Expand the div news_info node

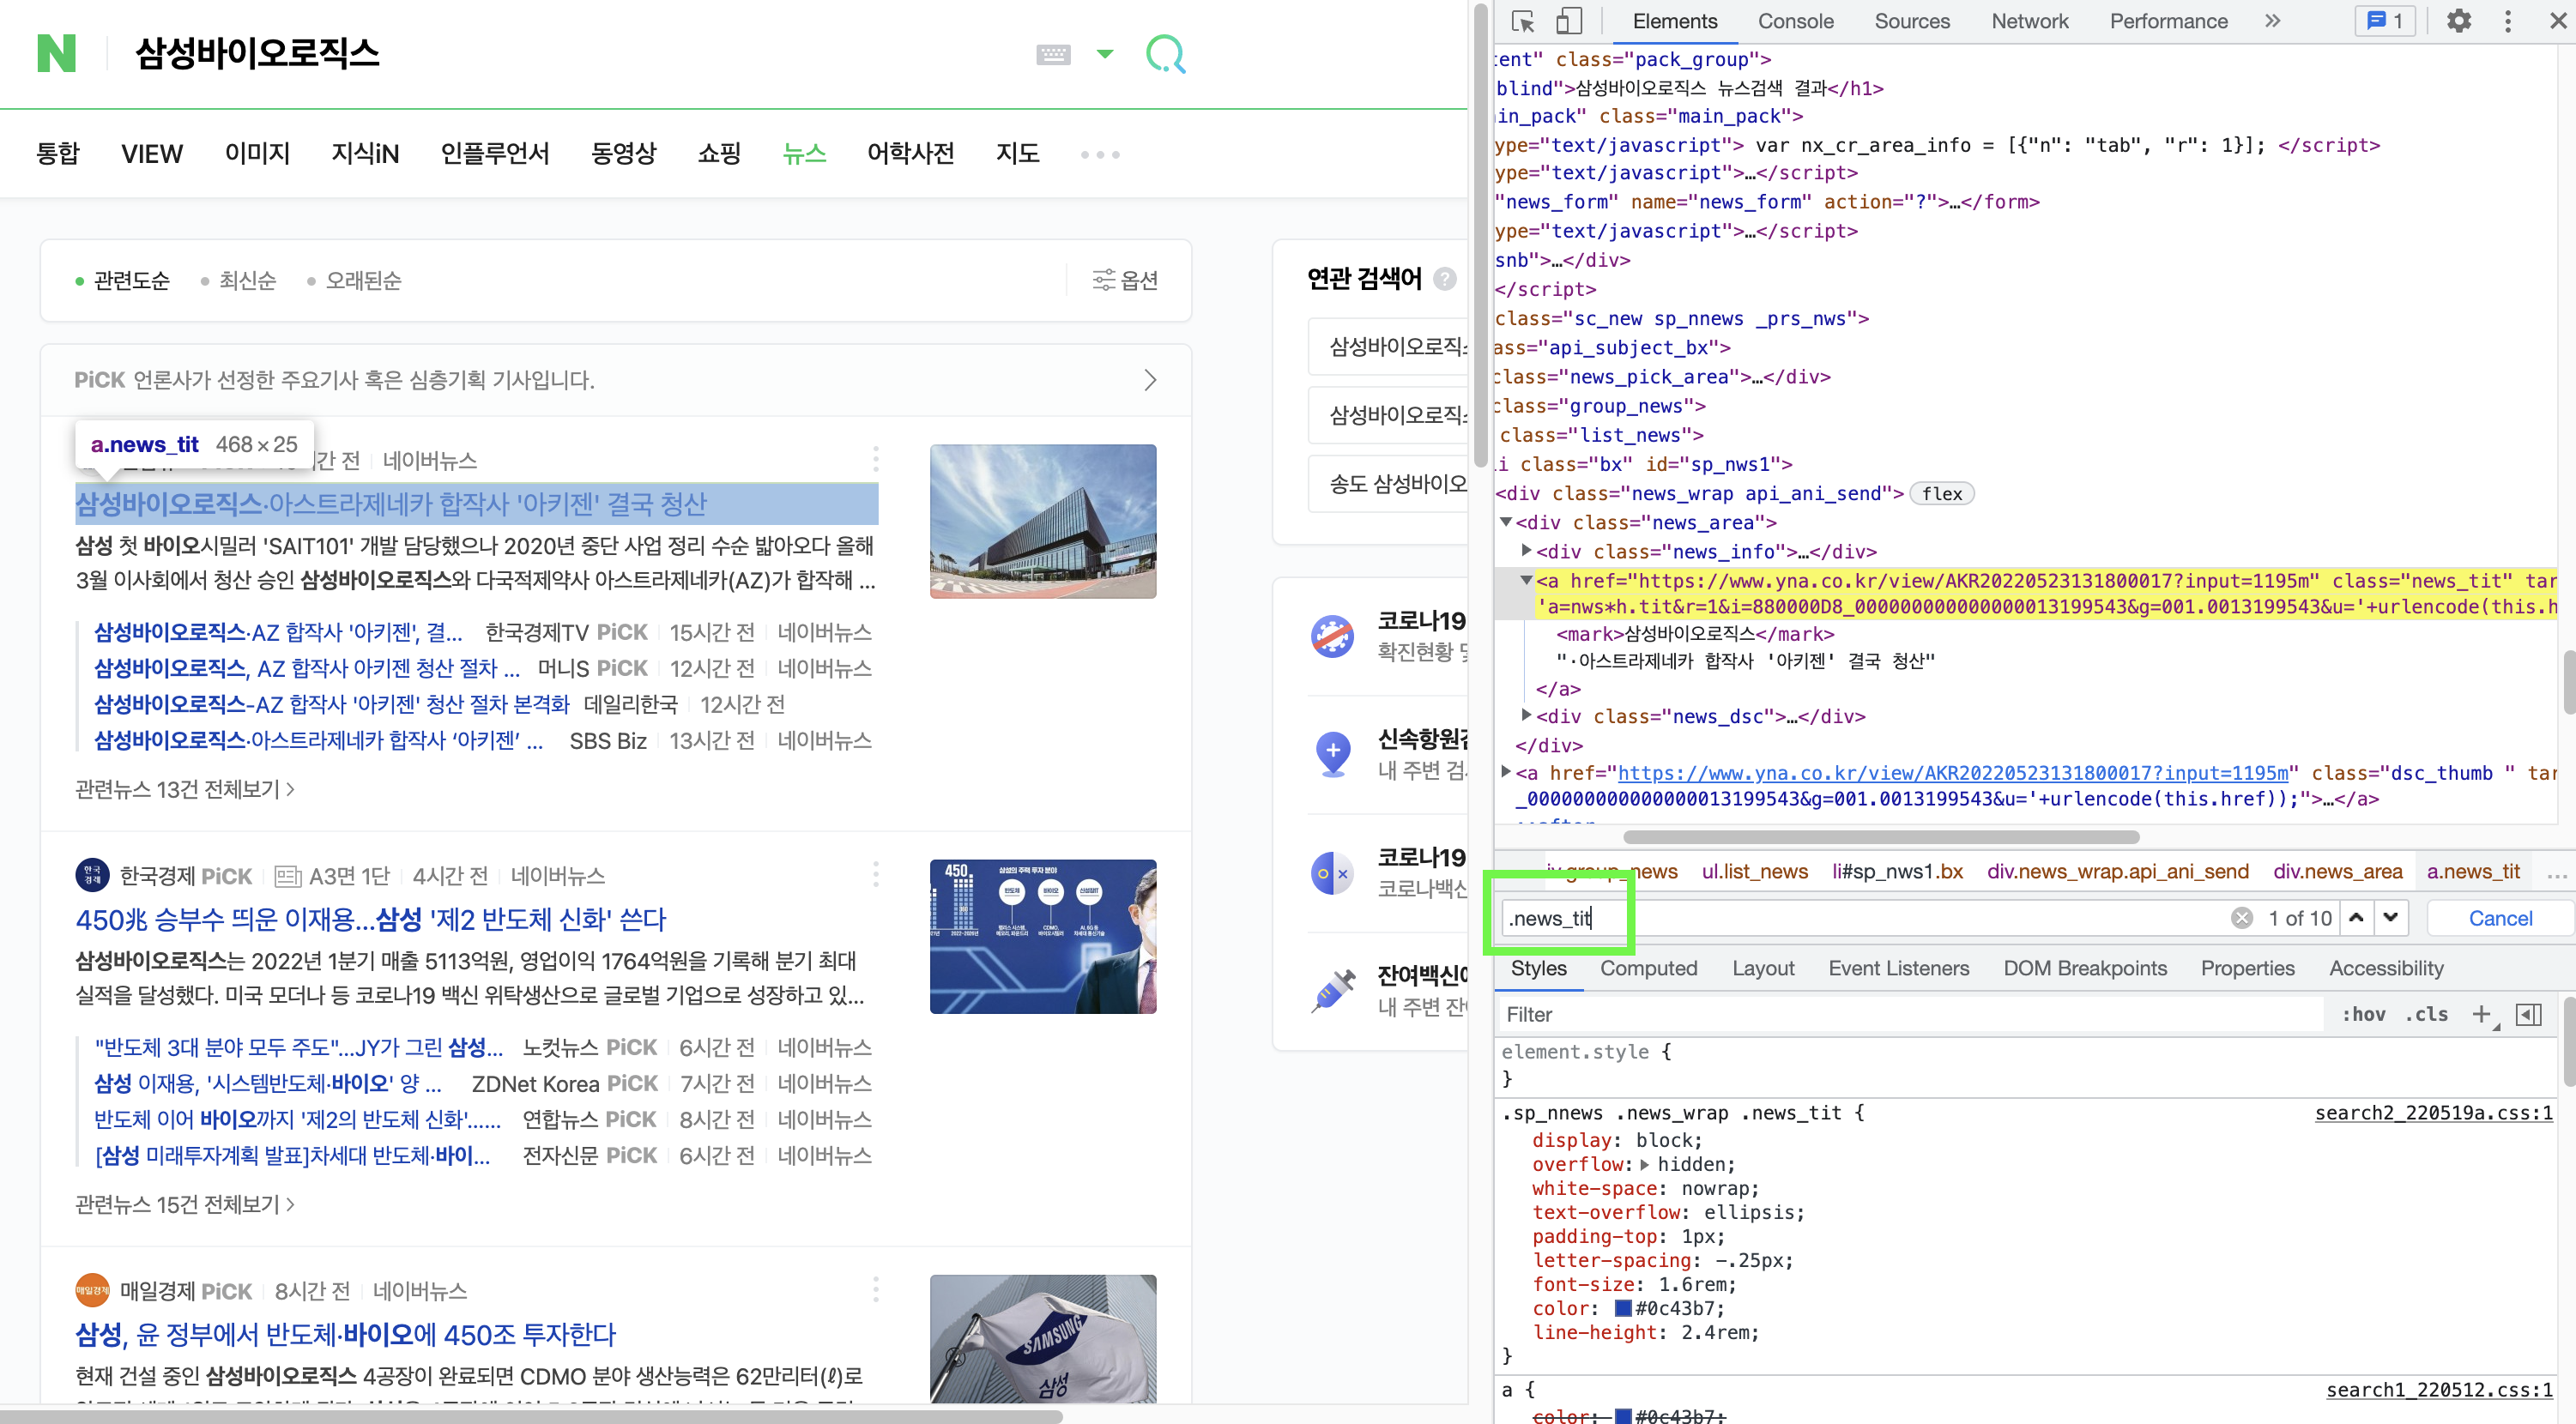1526,550
